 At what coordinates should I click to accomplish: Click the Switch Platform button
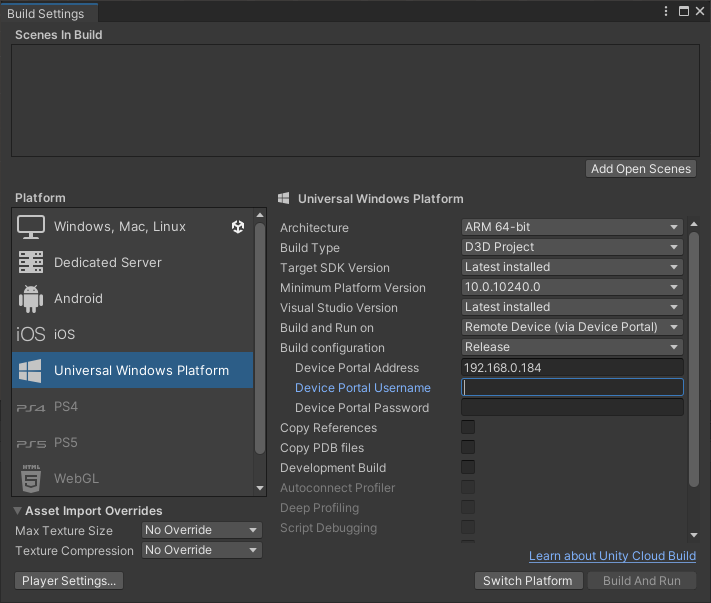coord(527,581)
